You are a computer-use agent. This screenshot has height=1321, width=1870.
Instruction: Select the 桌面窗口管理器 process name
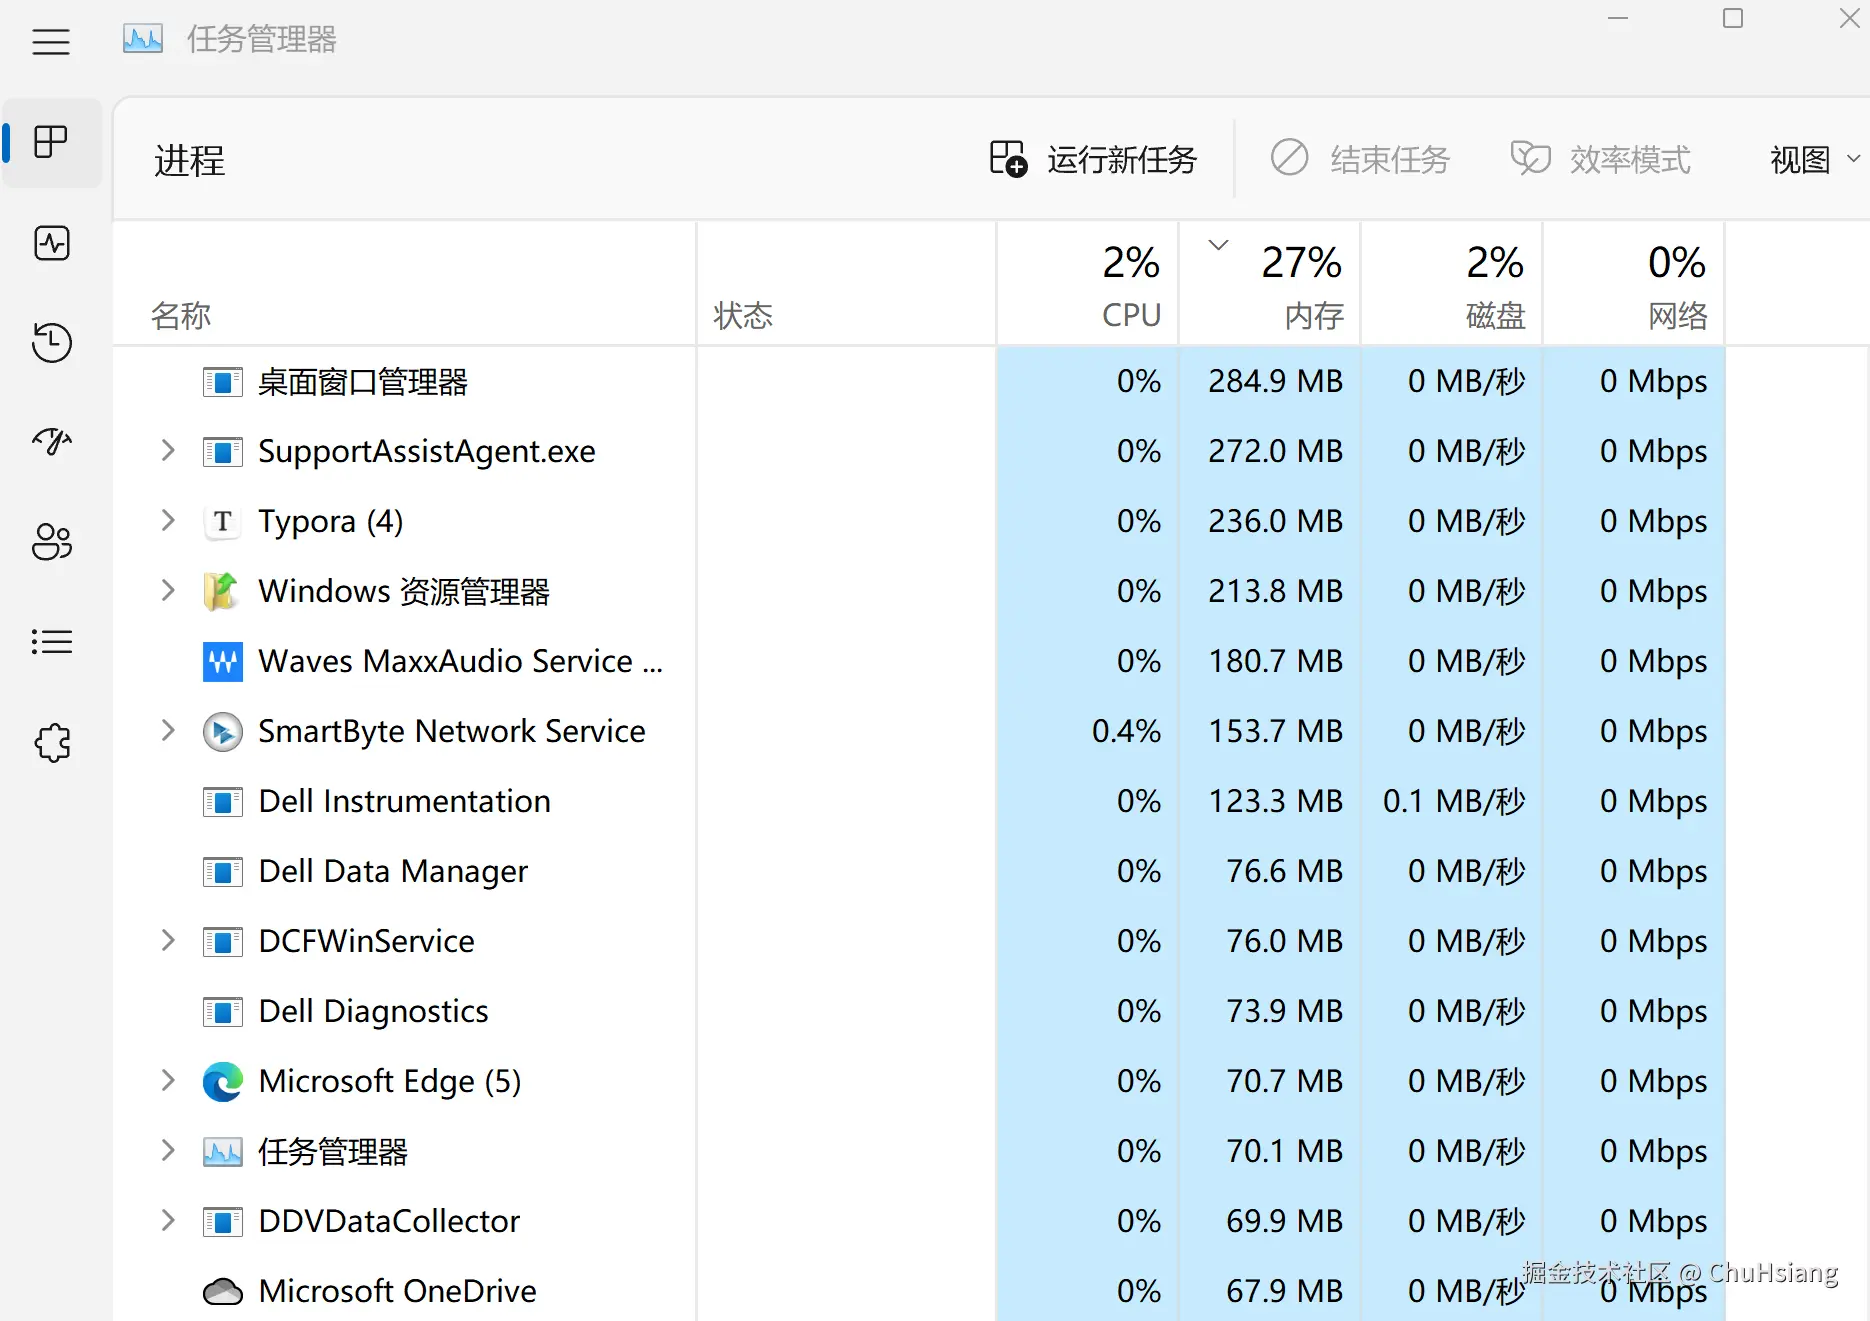click(x=363, y=382)
